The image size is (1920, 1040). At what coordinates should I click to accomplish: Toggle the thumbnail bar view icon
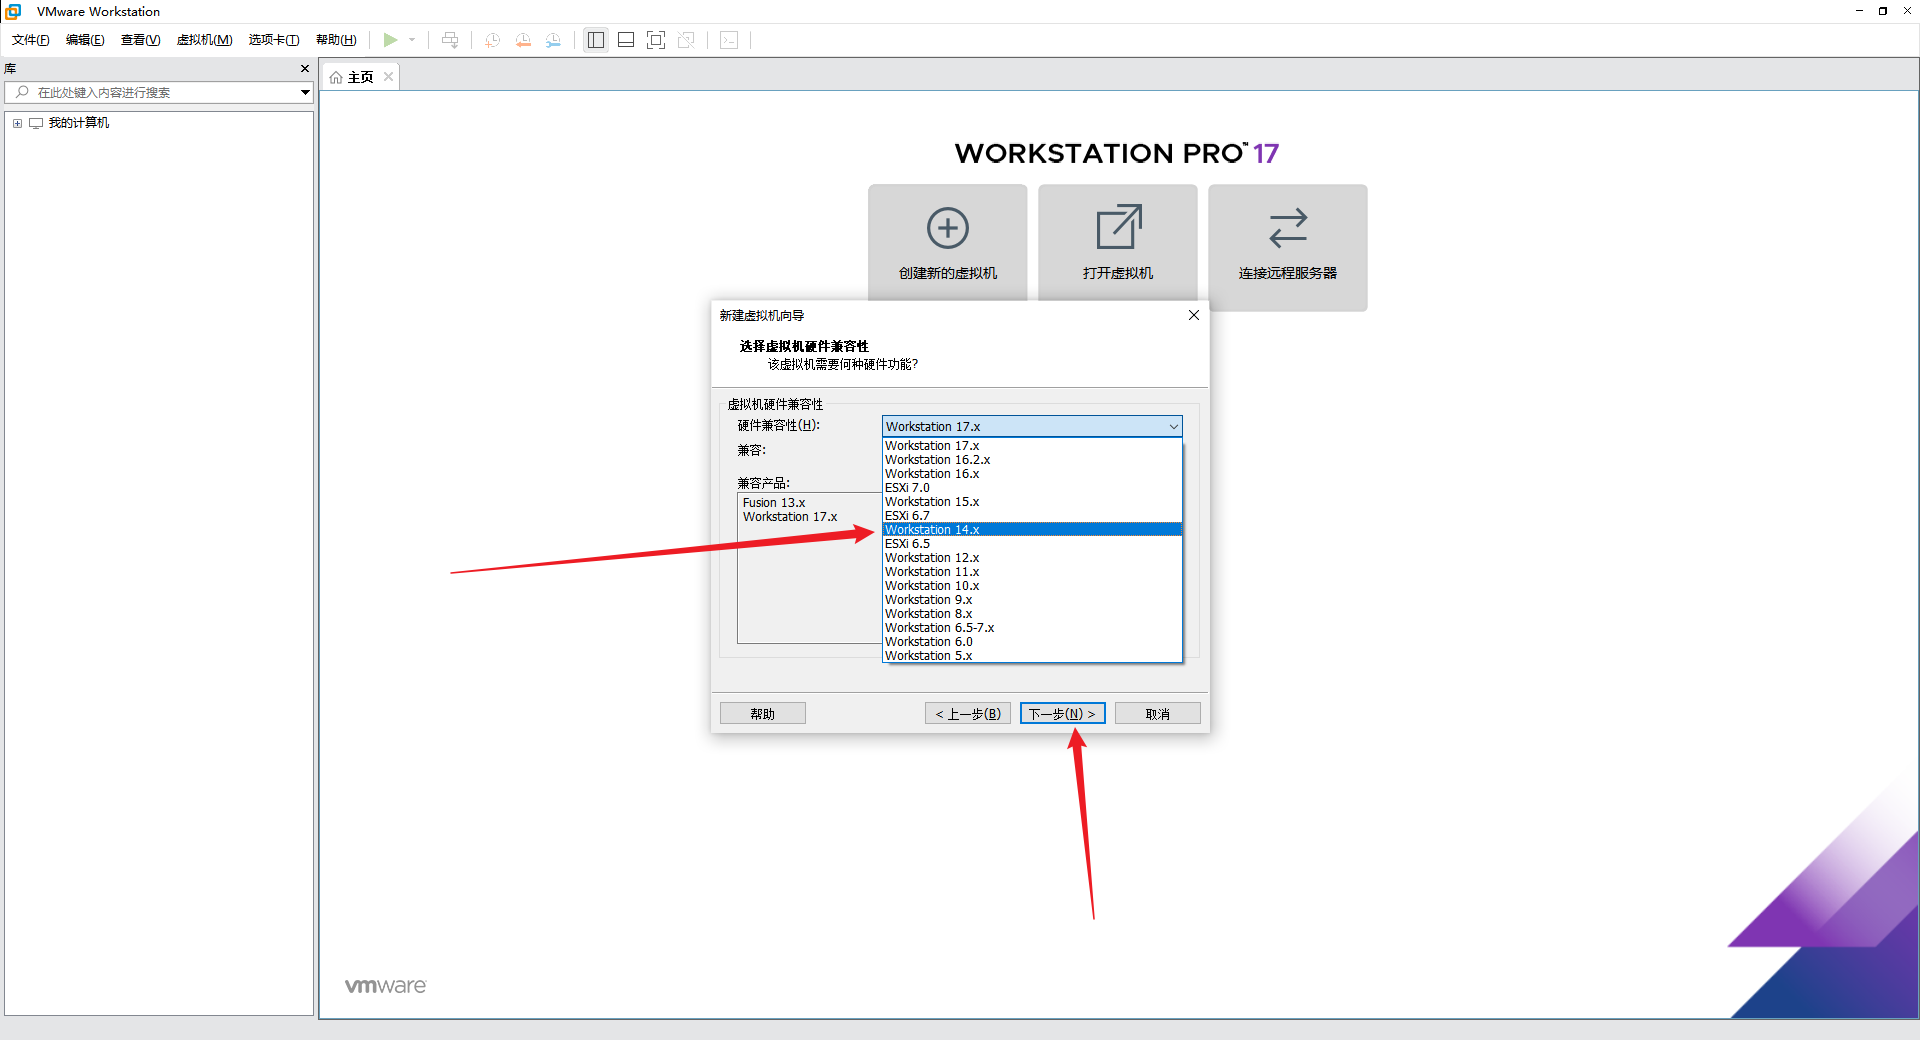click(626, 40)
